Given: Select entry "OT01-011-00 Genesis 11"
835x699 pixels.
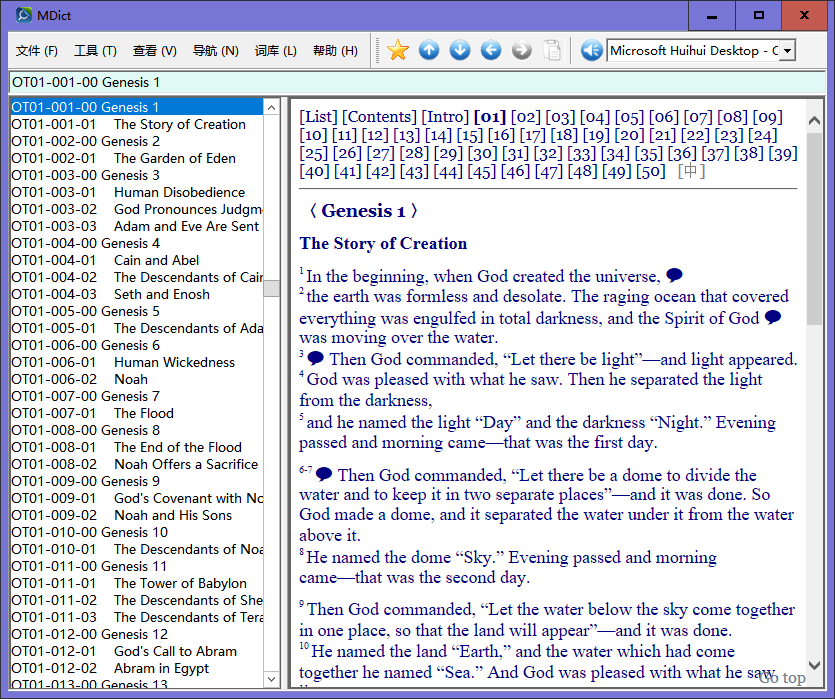Looking at the screenshot, I should 137,566.
